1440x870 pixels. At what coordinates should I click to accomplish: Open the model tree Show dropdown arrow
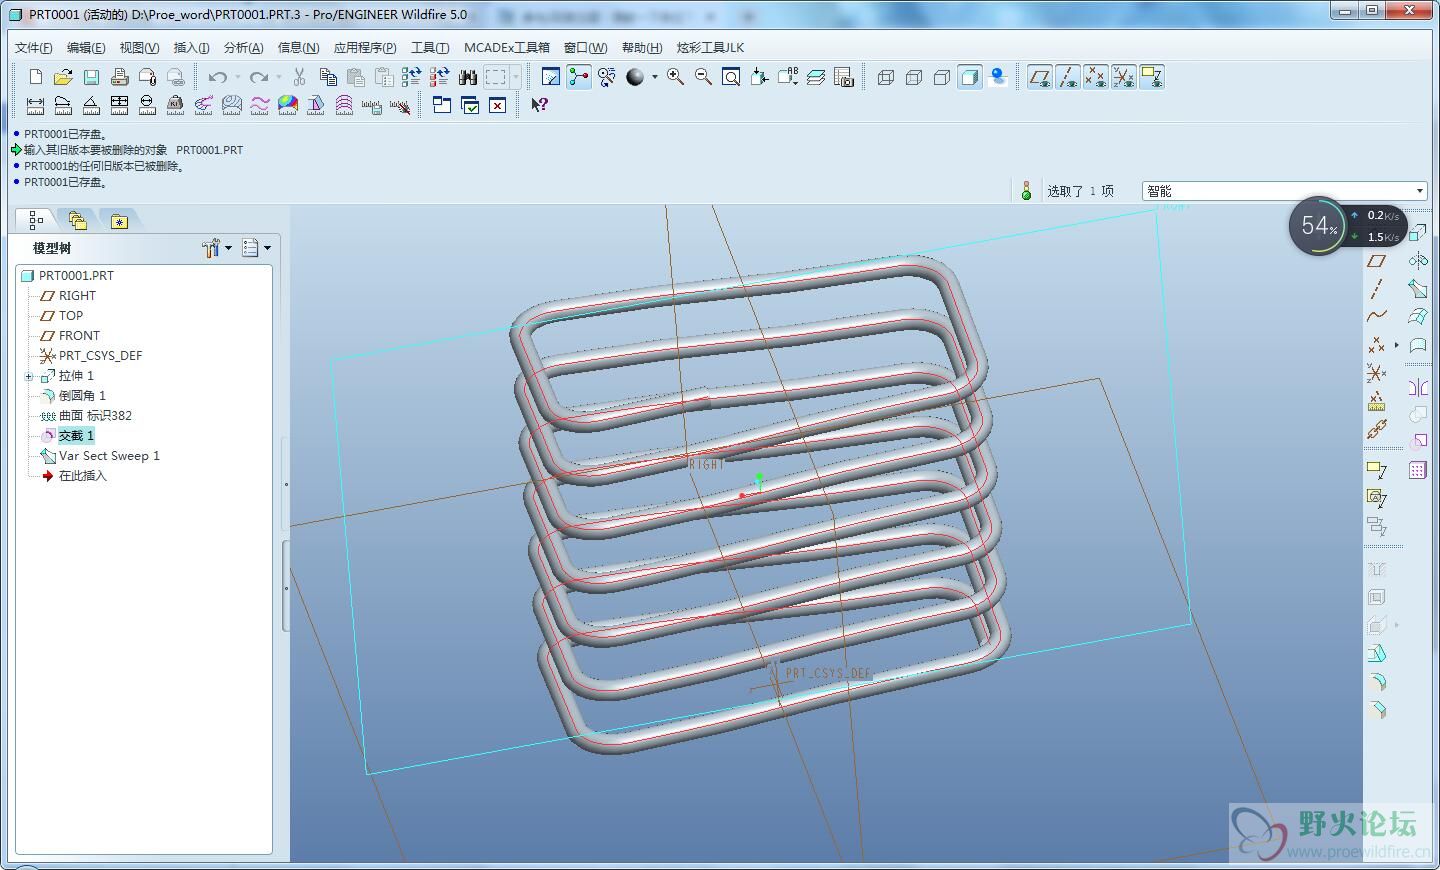click(267, 248)
